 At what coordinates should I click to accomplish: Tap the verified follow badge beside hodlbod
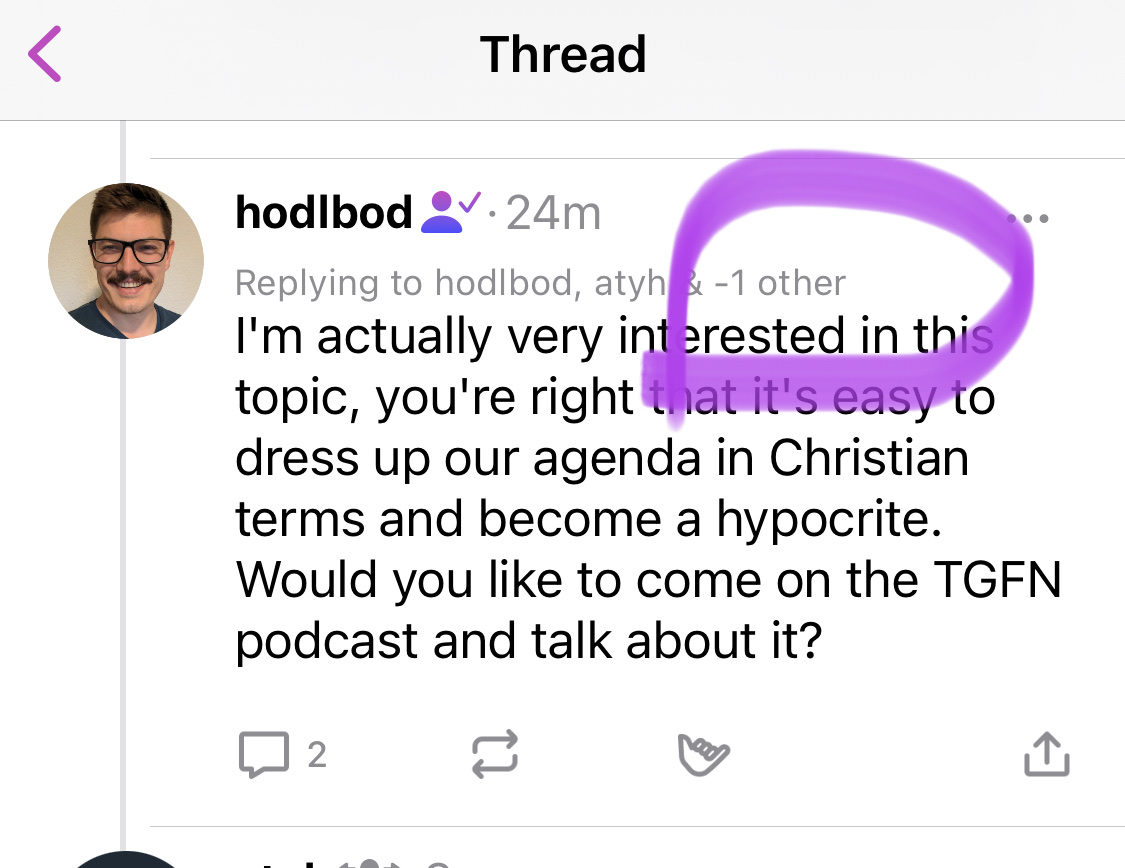point(451,212)
